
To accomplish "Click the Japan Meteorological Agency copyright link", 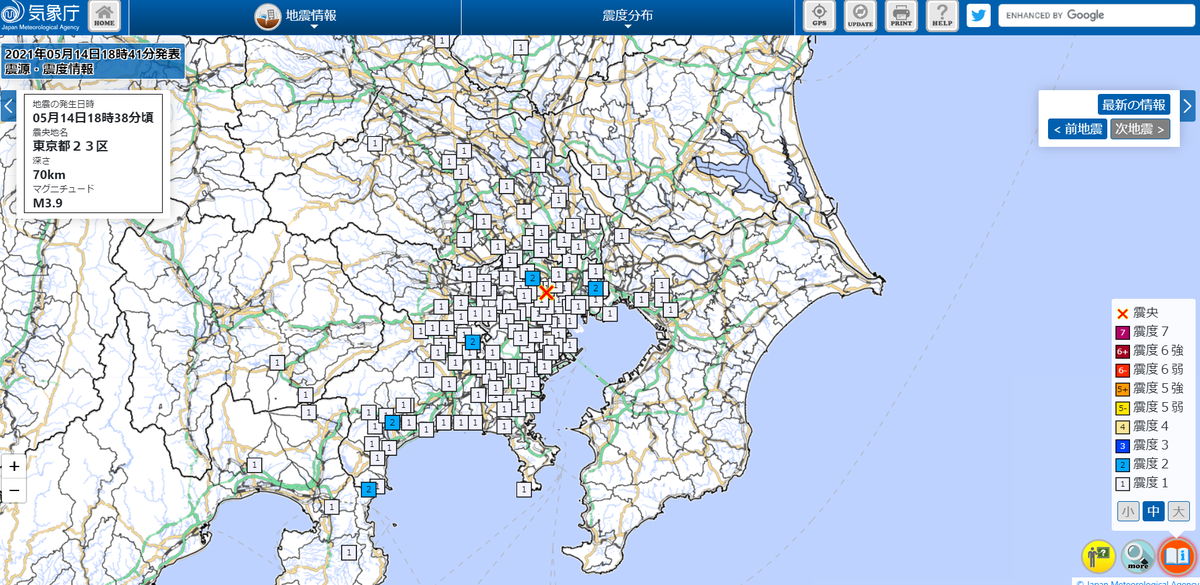I will tap(1137, 581).
